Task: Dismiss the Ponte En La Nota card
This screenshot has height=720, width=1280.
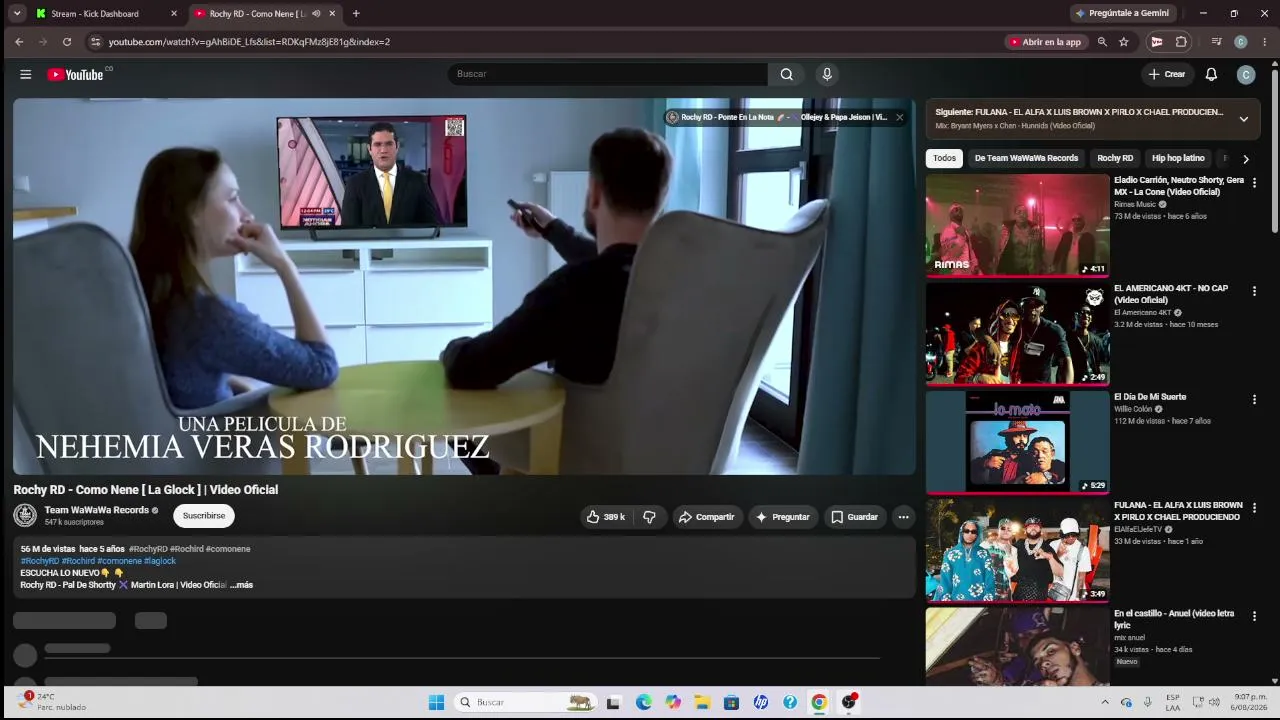Action: pyautogui.click(x=899, y=117)
